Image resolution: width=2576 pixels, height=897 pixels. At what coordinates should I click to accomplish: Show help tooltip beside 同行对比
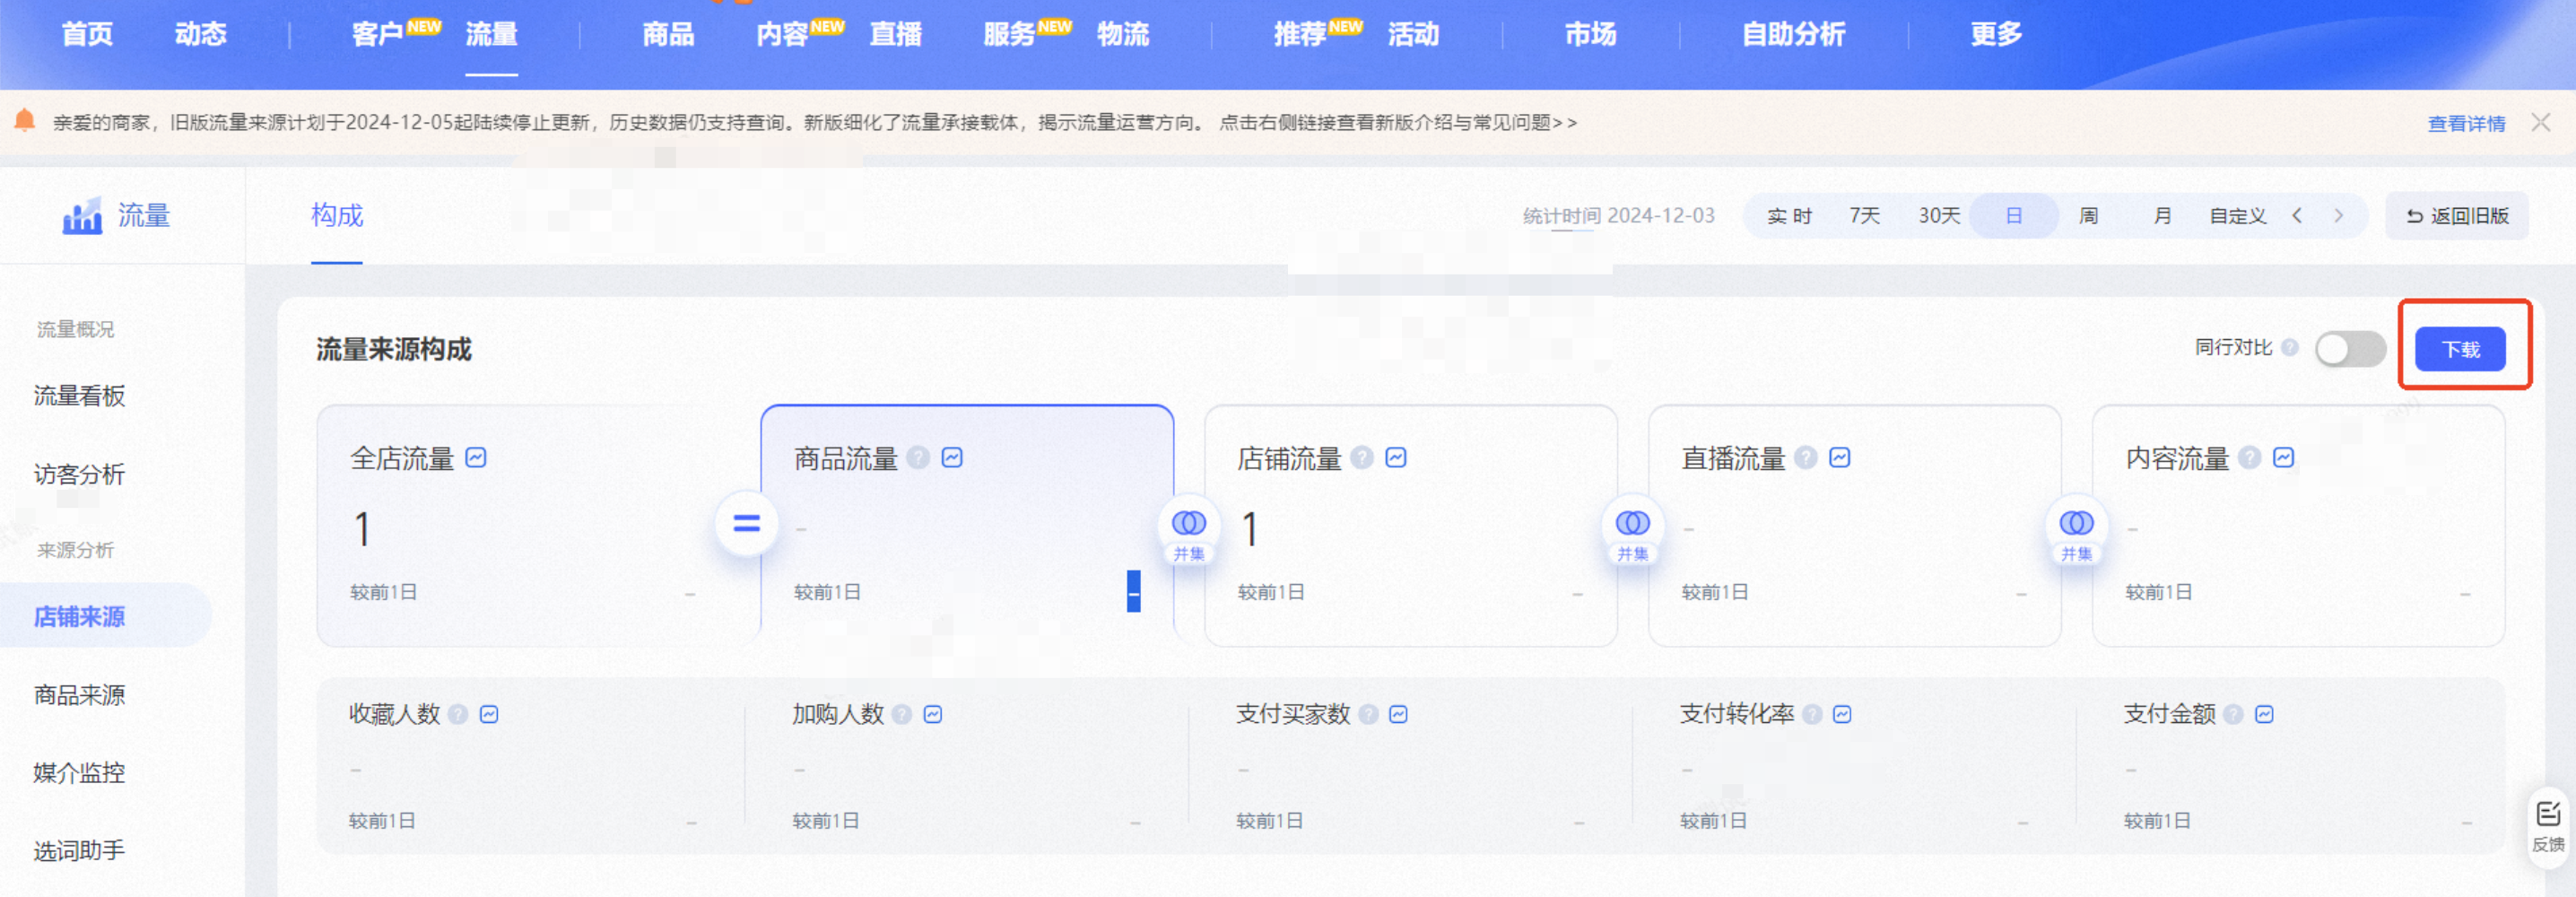tap(2290, 348)
